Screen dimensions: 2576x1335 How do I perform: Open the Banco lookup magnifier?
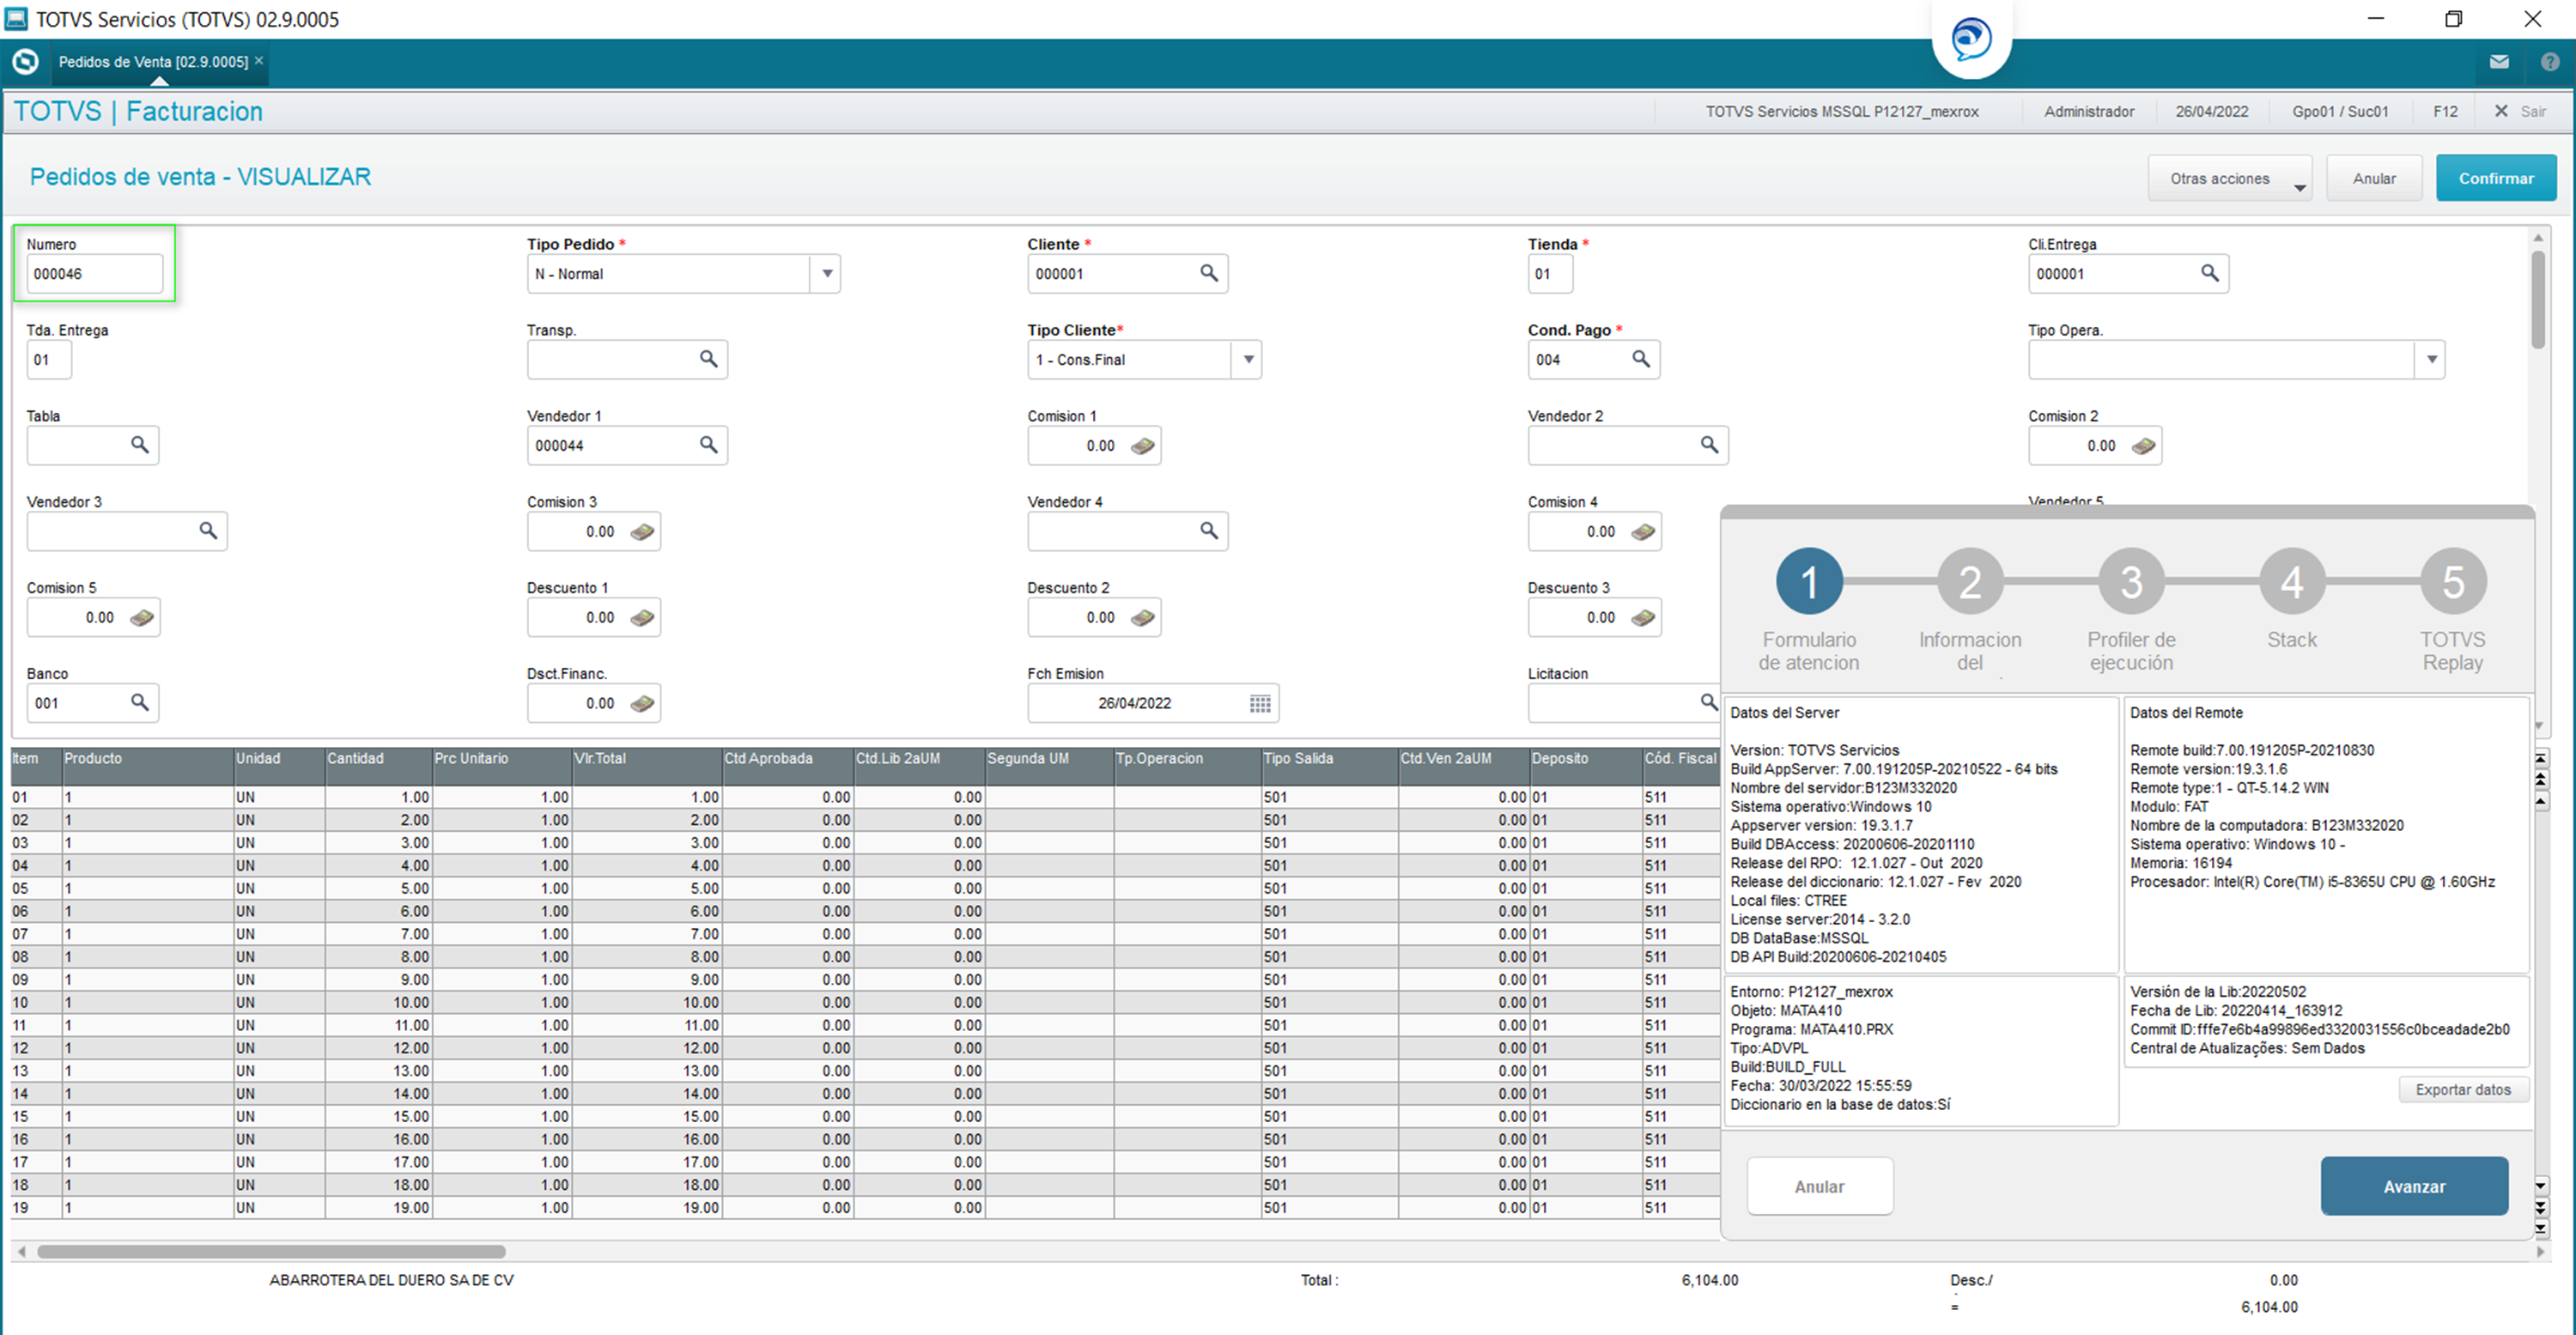(x=140, y=703)
